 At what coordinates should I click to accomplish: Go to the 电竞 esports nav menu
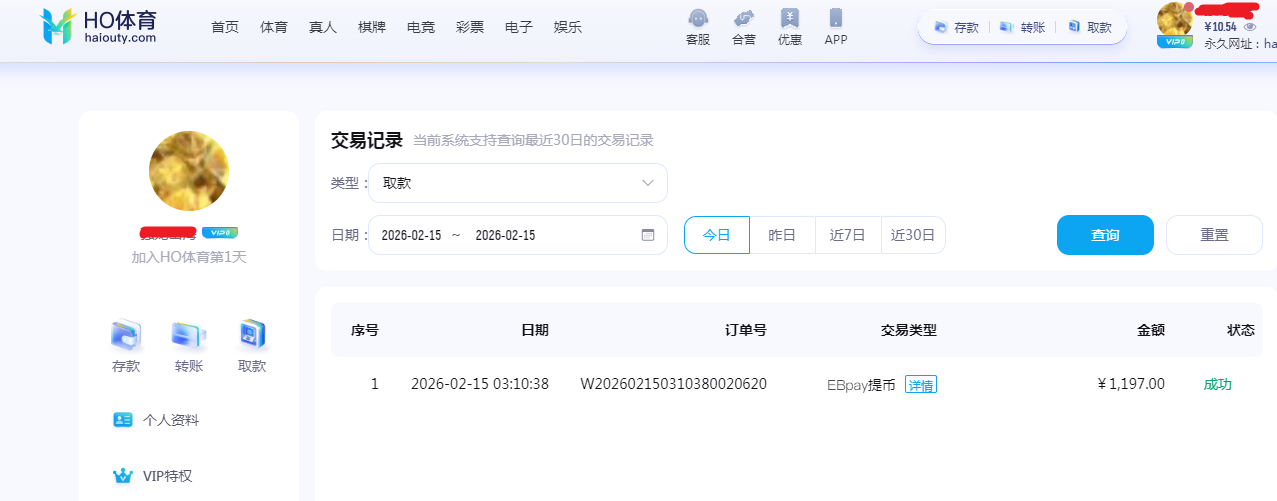[421, 27]
